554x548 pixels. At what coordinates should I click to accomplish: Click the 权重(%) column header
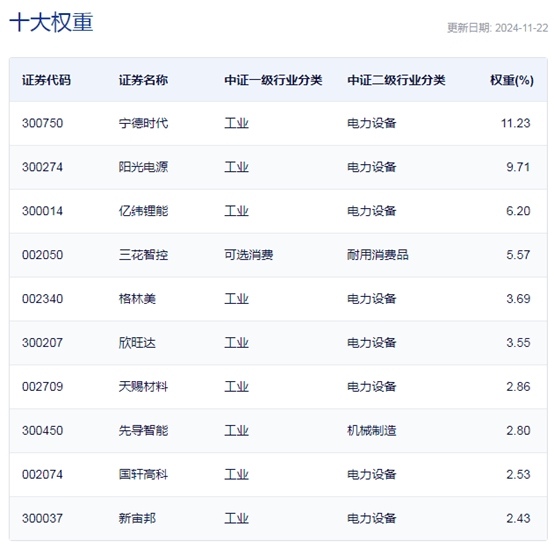tap(512, 81)
